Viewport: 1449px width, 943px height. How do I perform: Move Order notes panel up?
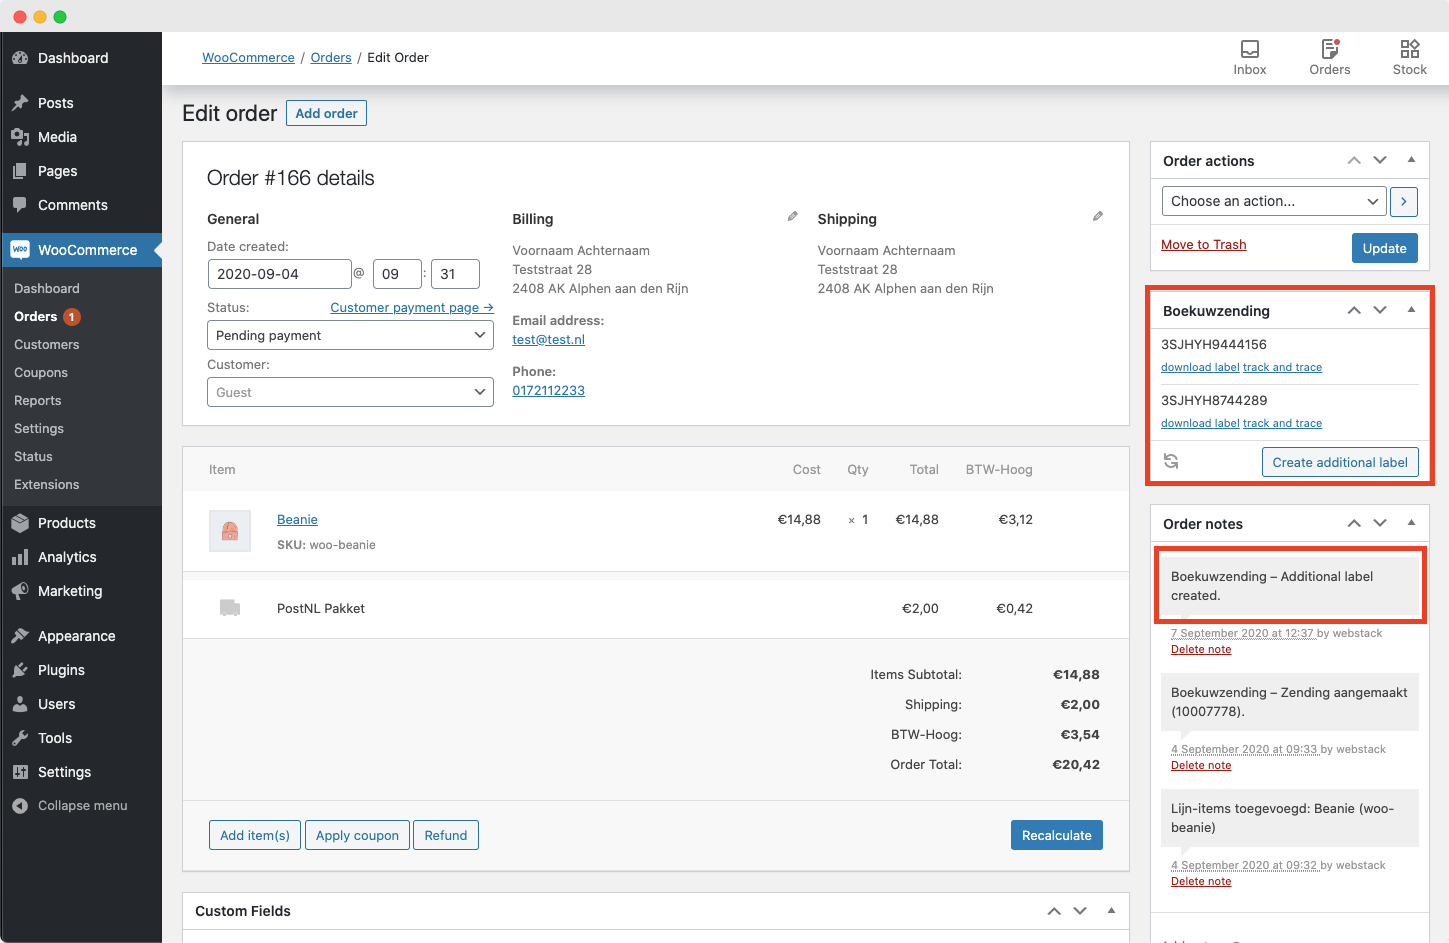1354,523
